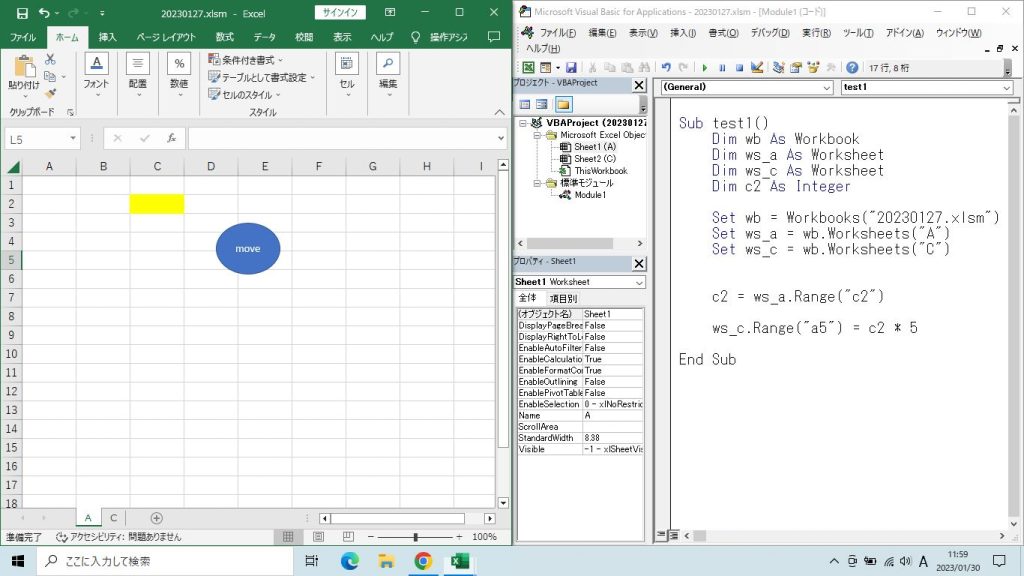Click the Cut scissors icon in Excel ribbon
Viewport: 1024px width, 576px height.
pyautogui.click(x=50, y=60)
